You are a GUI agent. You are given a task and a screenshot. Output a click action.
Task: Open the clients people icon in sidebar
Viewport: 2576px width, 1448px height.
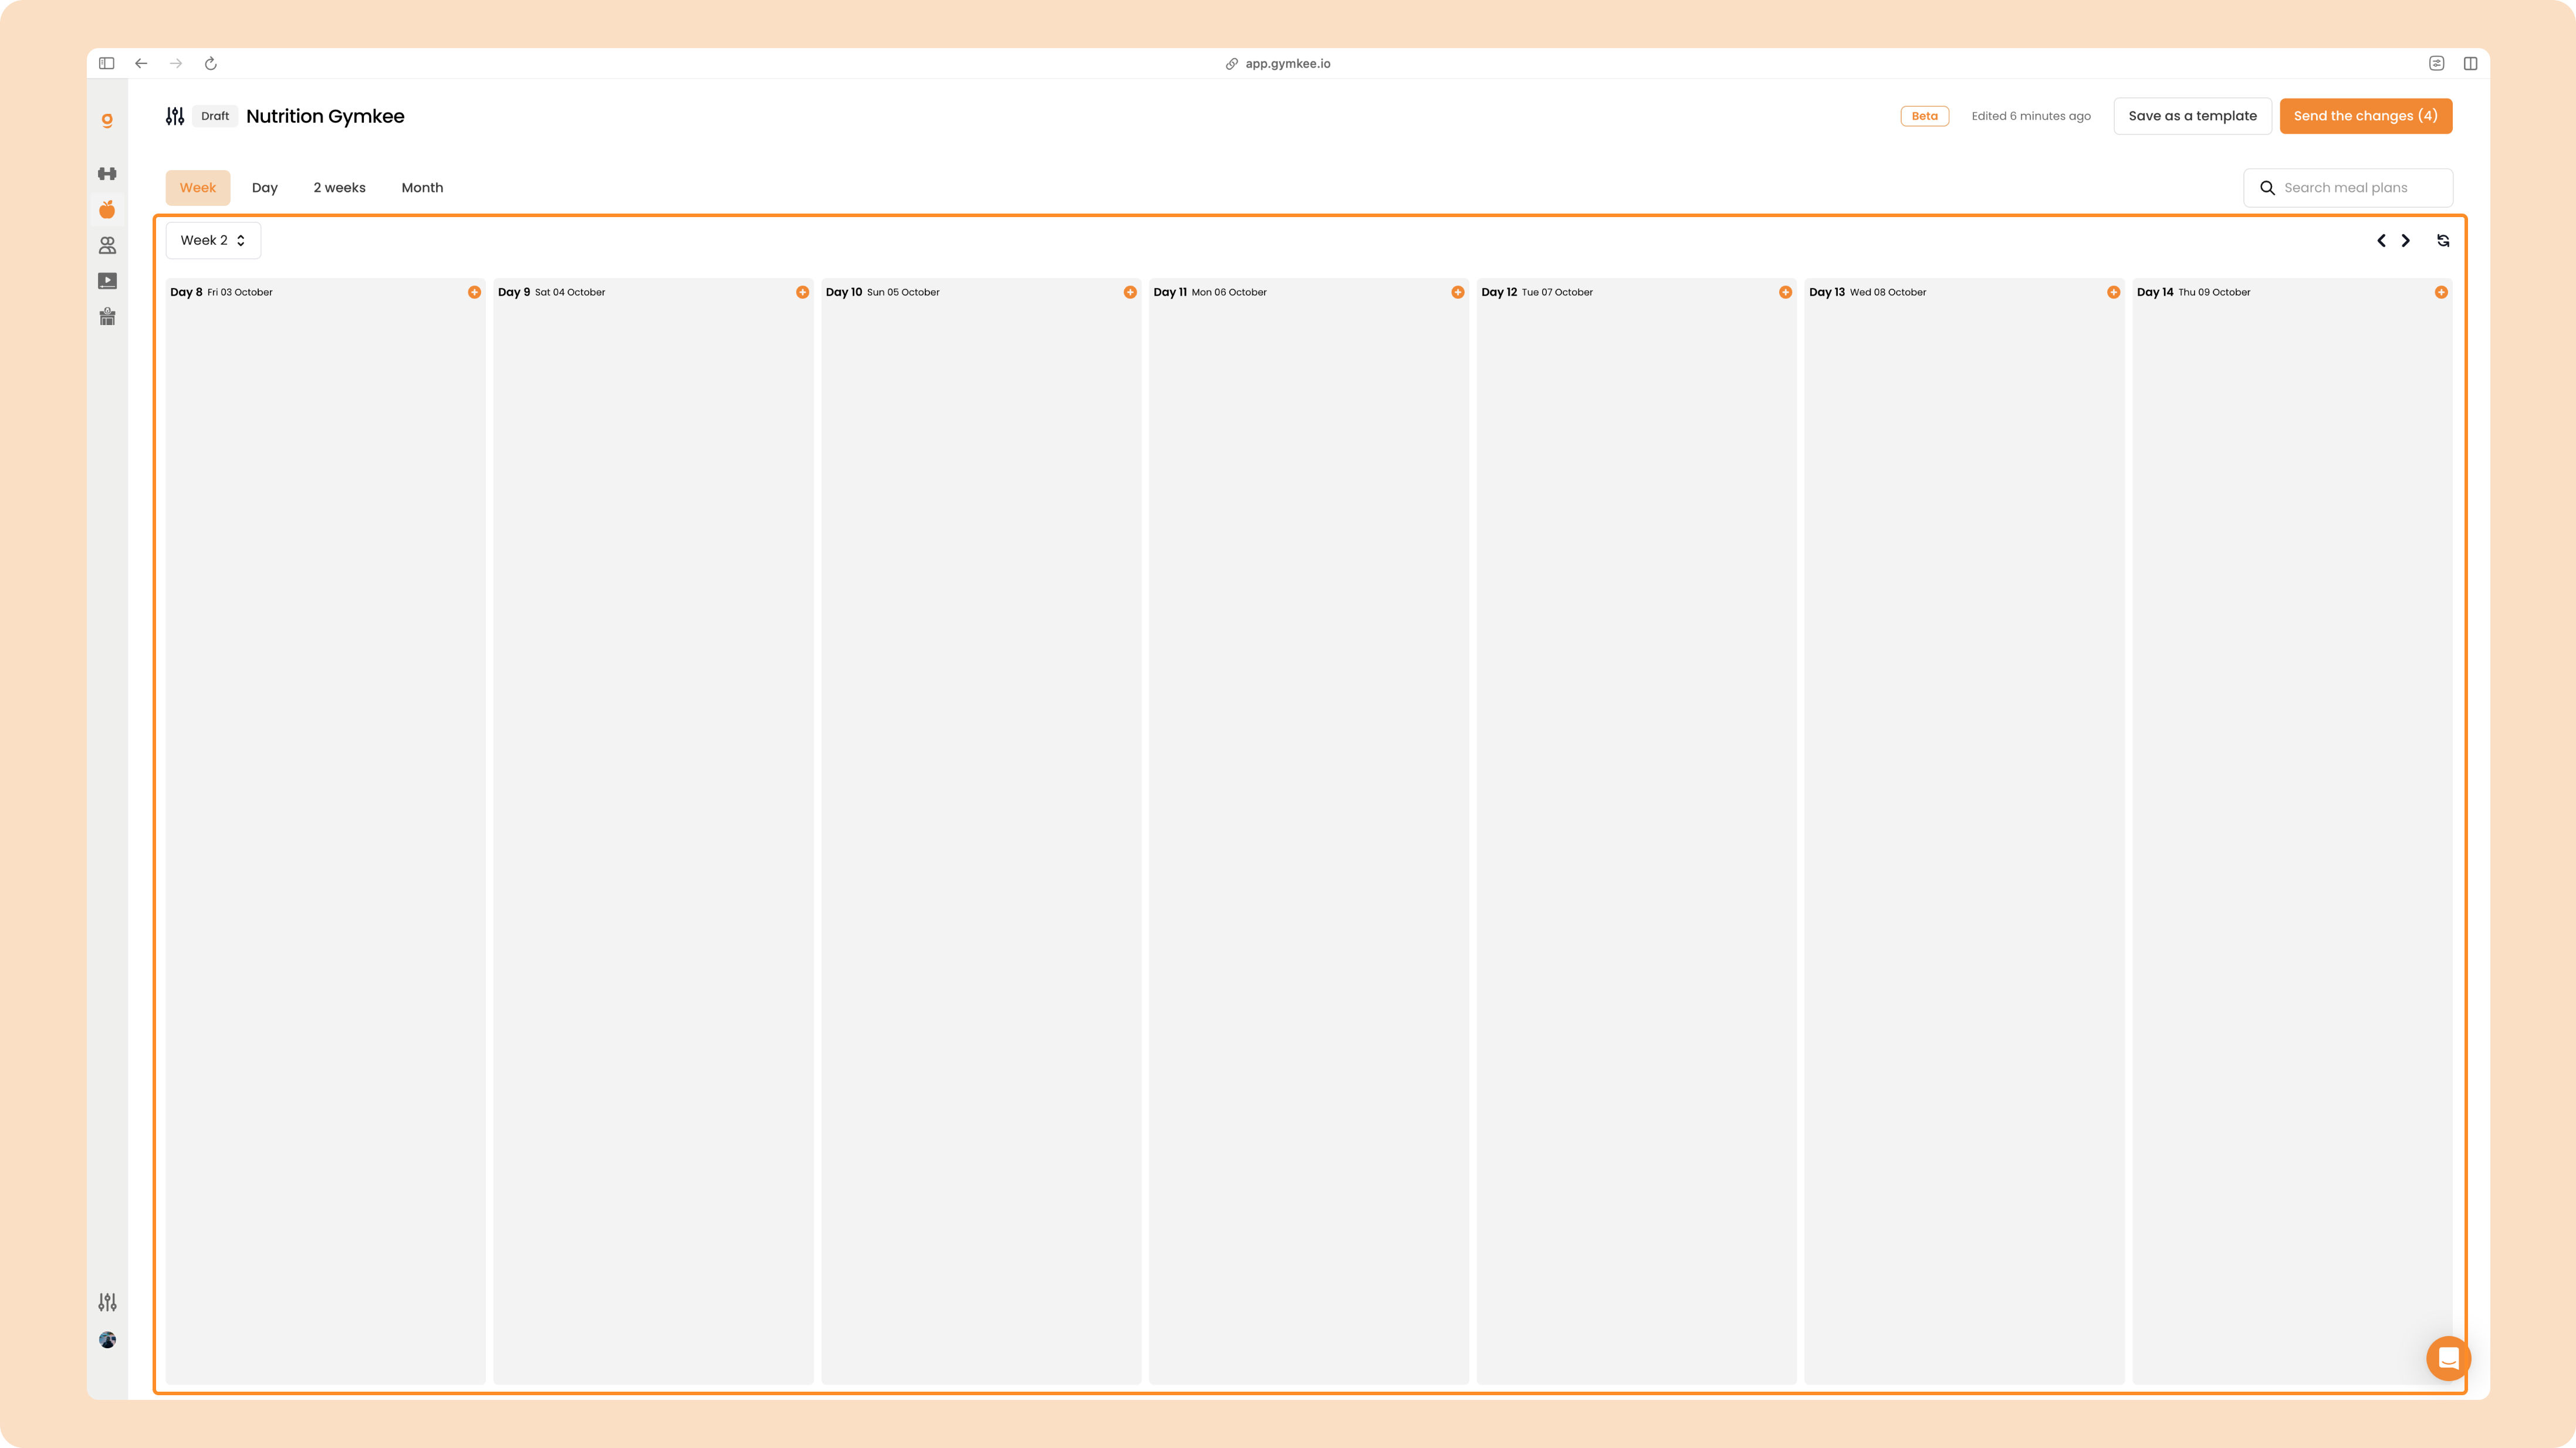coord(107,245)
